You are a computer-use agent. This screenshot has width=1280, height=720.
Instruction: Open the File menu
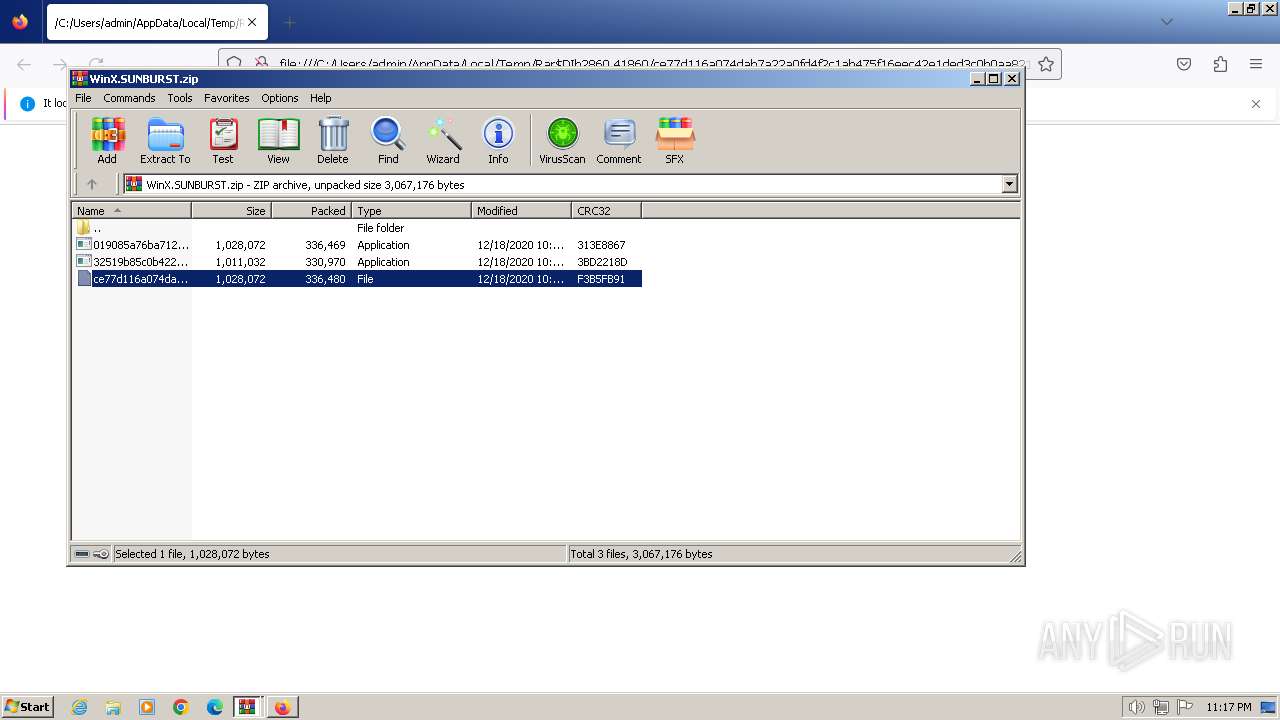click(83, 98)
